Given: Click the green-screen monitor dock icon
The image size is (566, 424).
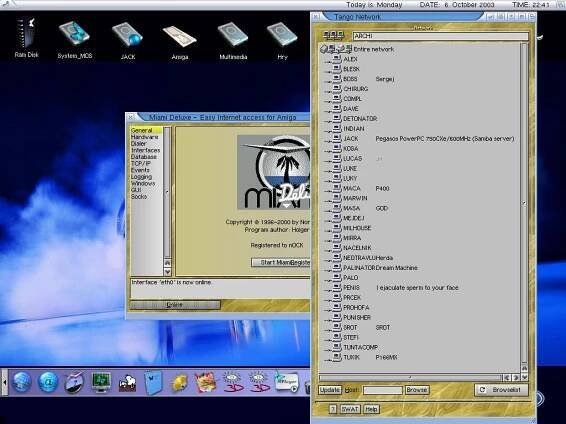Looking at the screenshot, I should click(x=101, y=383).
